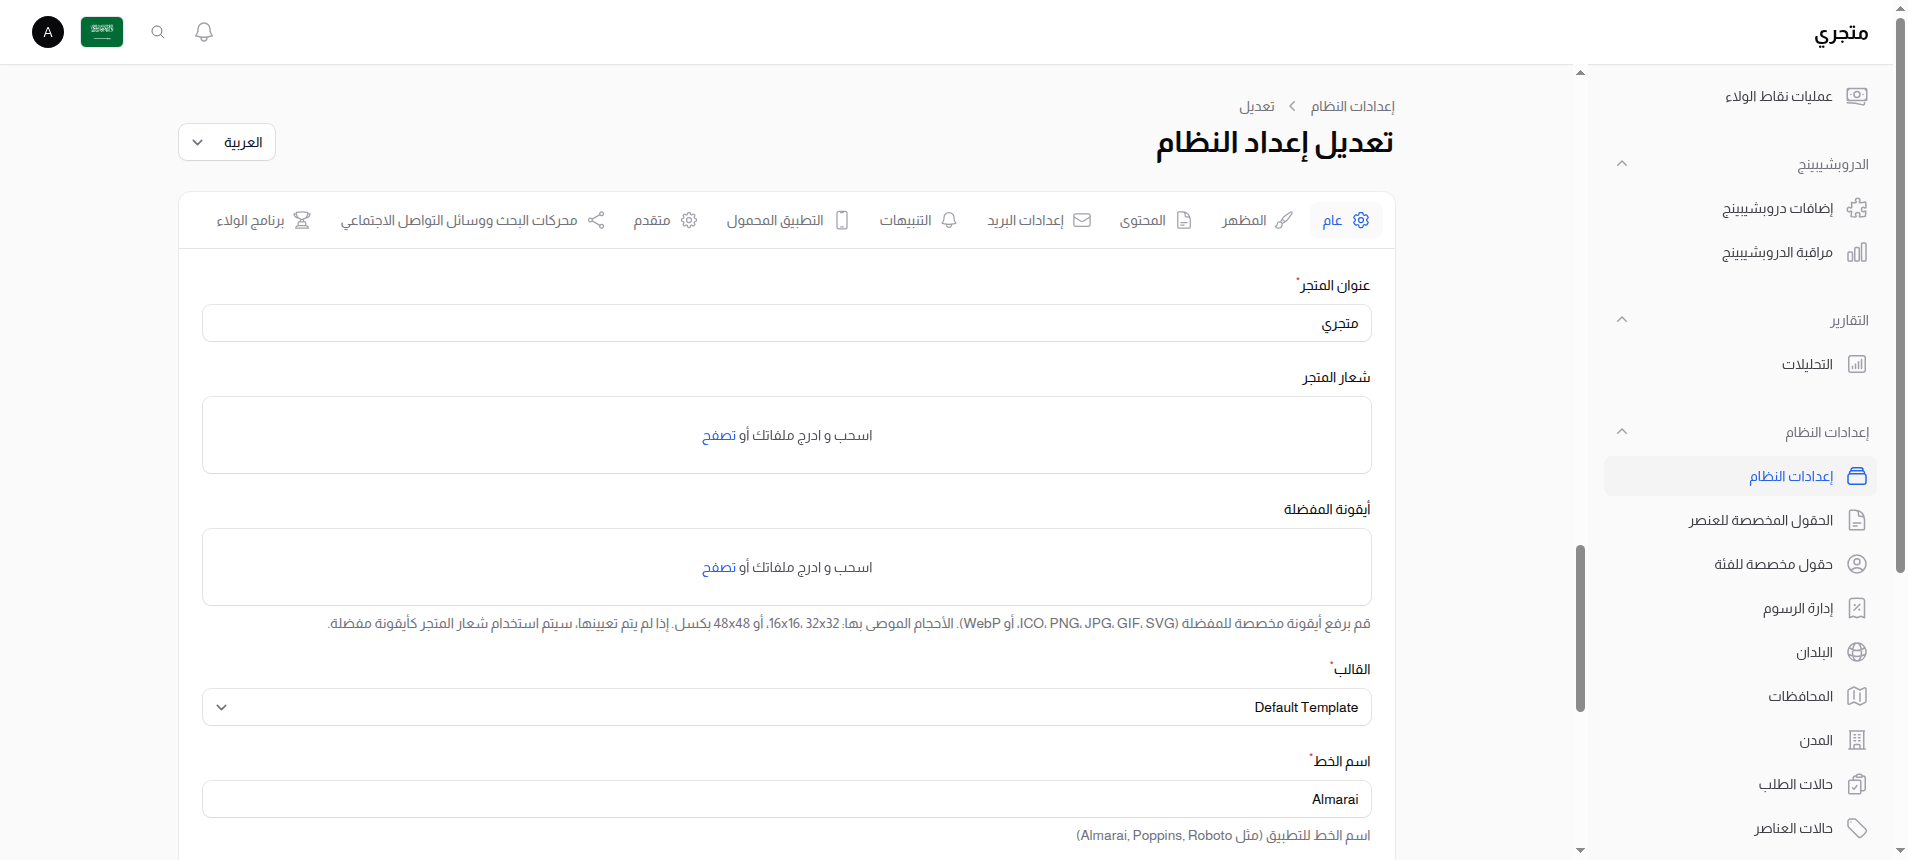Open the العربية language dropdown
This screenshot has width=1908, height=860.
tap(227, 142)
